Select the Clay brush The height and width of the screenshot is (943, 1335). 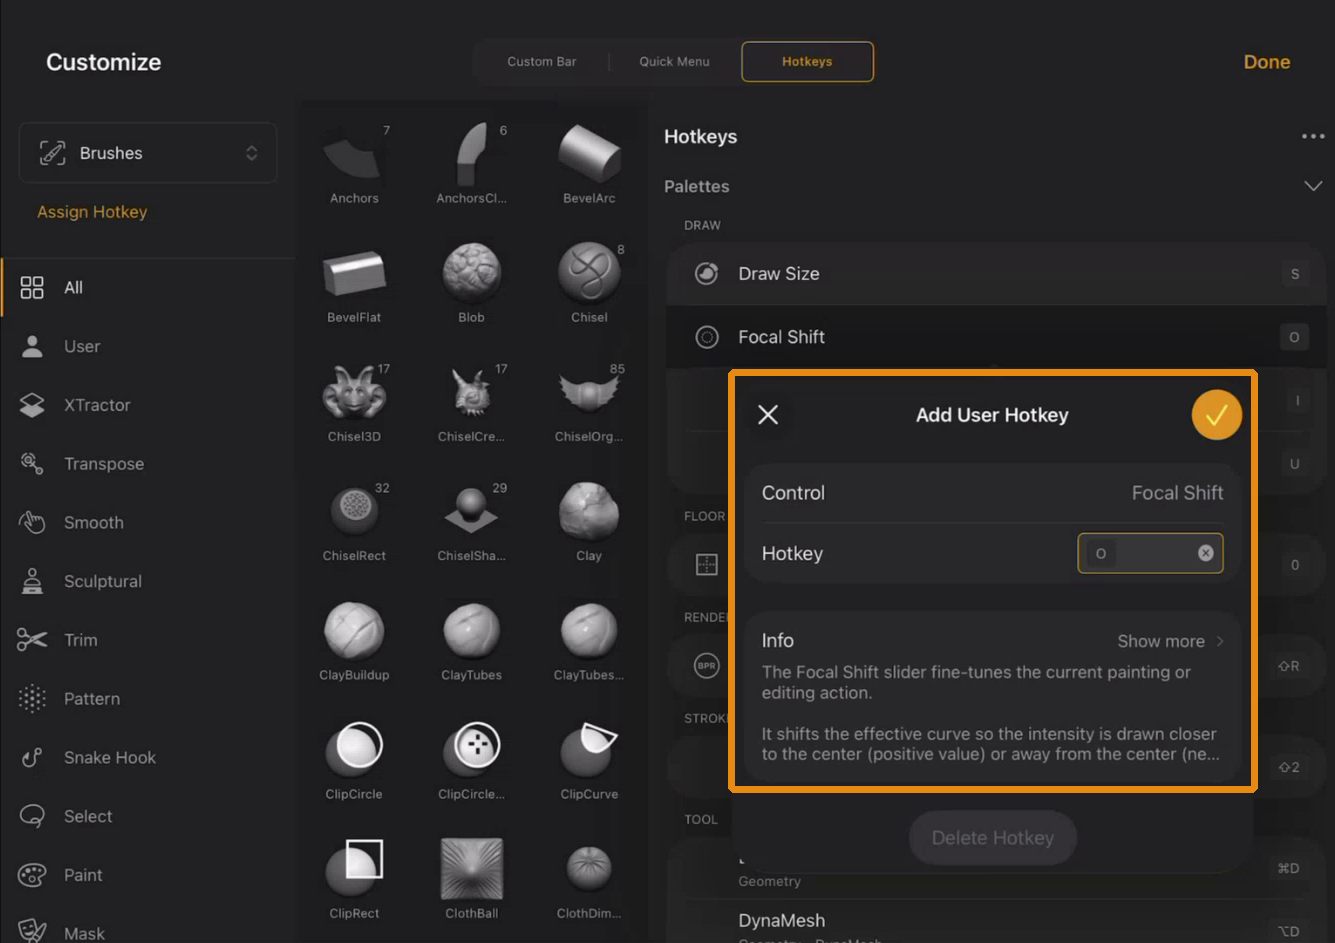coord(589,521)
